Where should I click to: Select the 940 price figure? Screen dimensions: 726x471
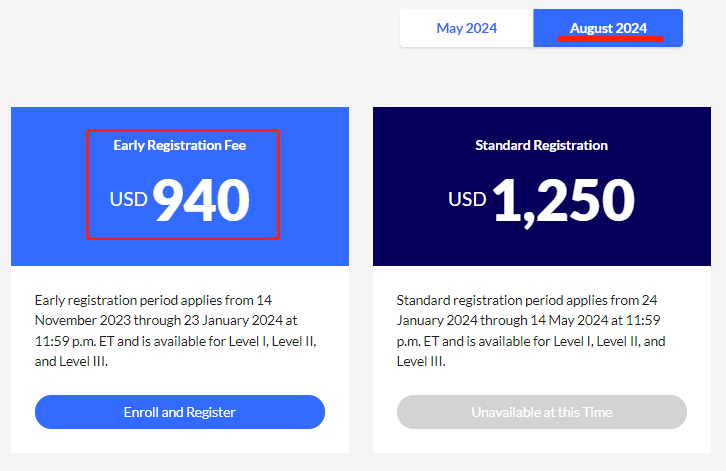[x=201, y=200]
